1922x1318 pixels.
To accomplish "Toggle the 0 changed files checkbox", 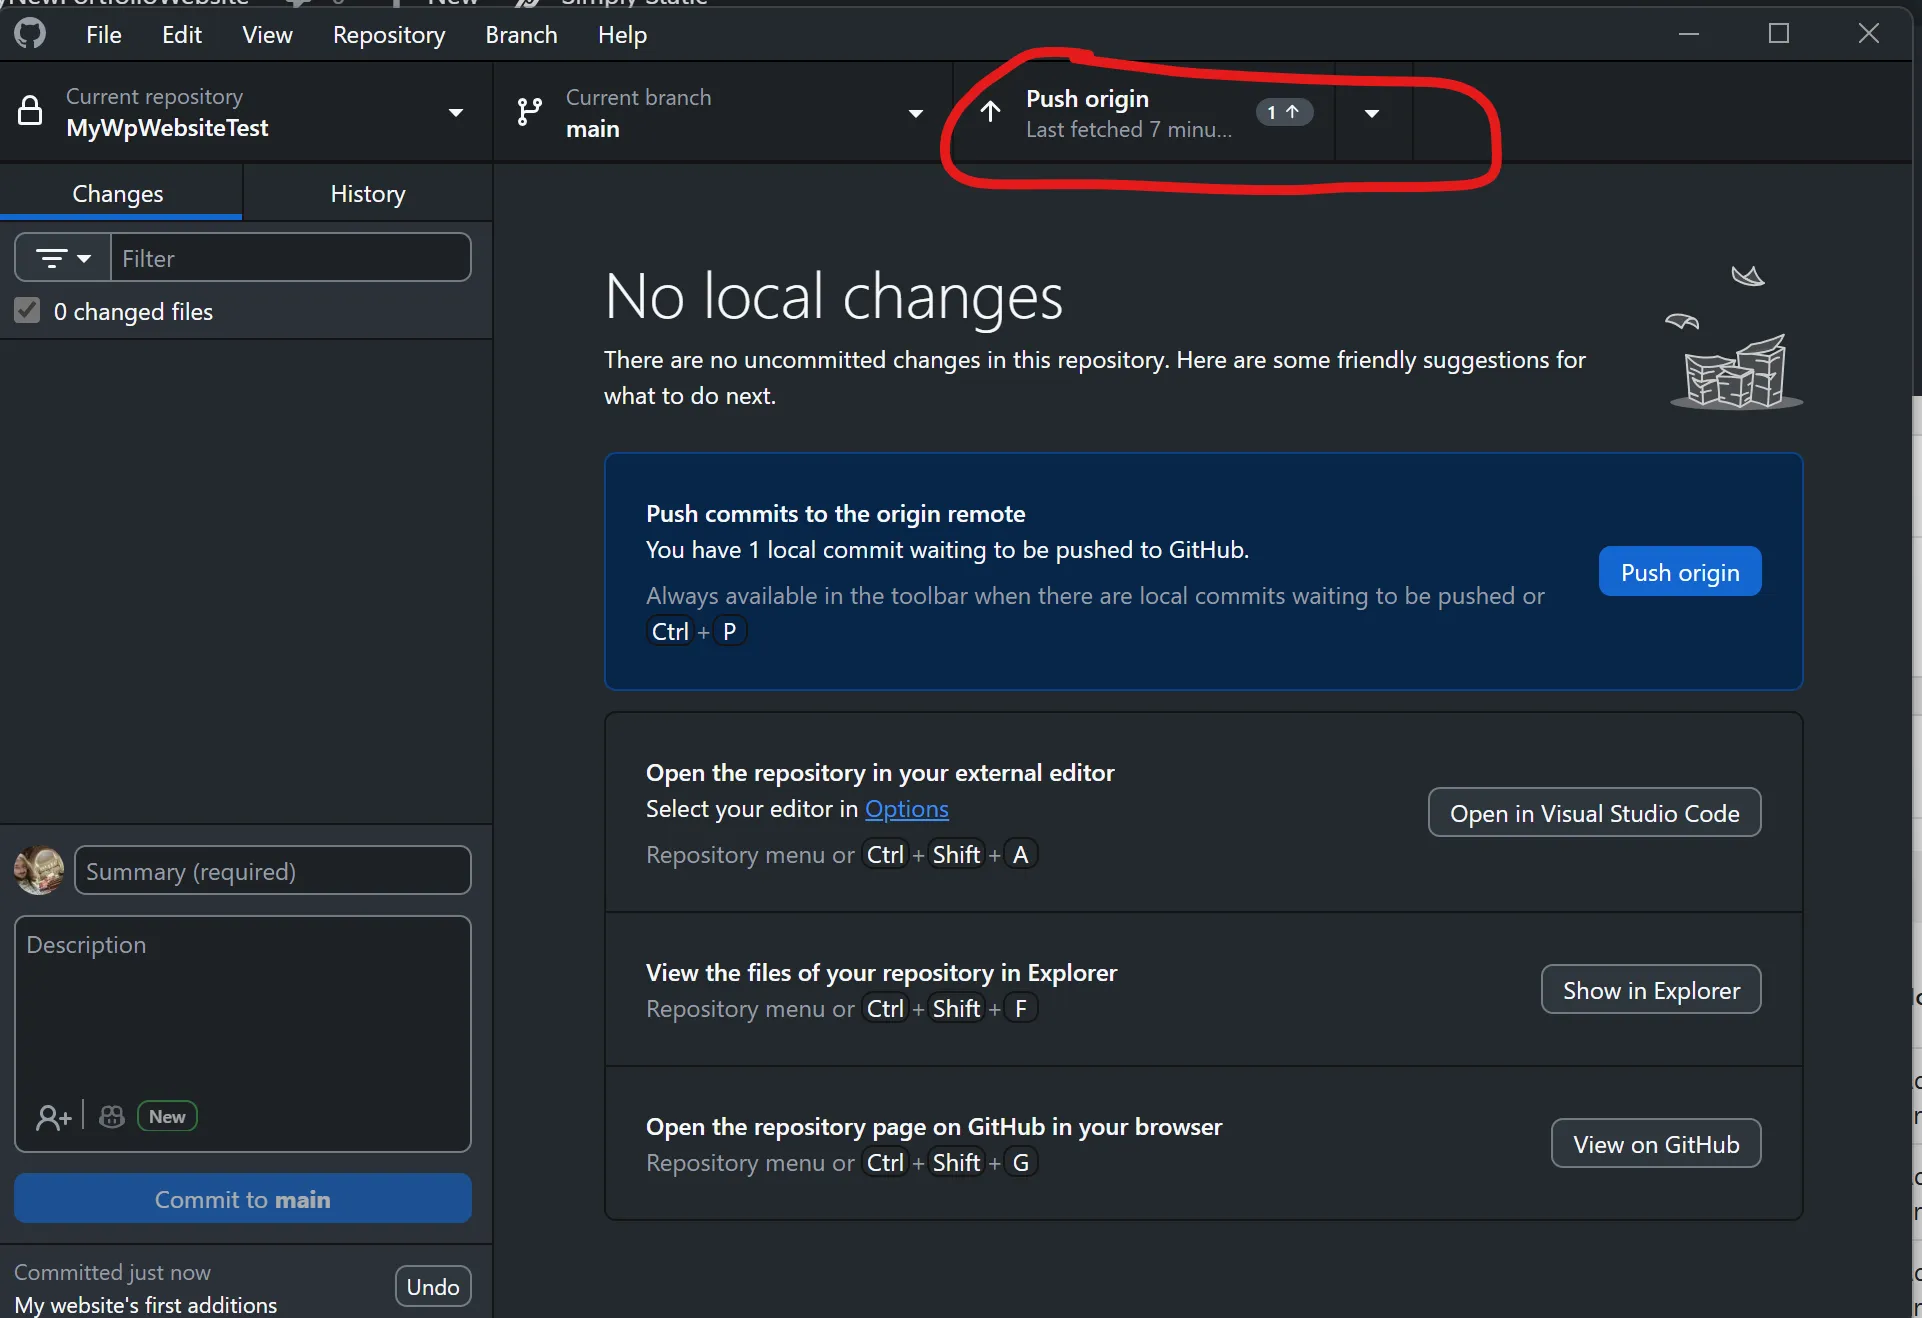I will (x=27, y=311).
